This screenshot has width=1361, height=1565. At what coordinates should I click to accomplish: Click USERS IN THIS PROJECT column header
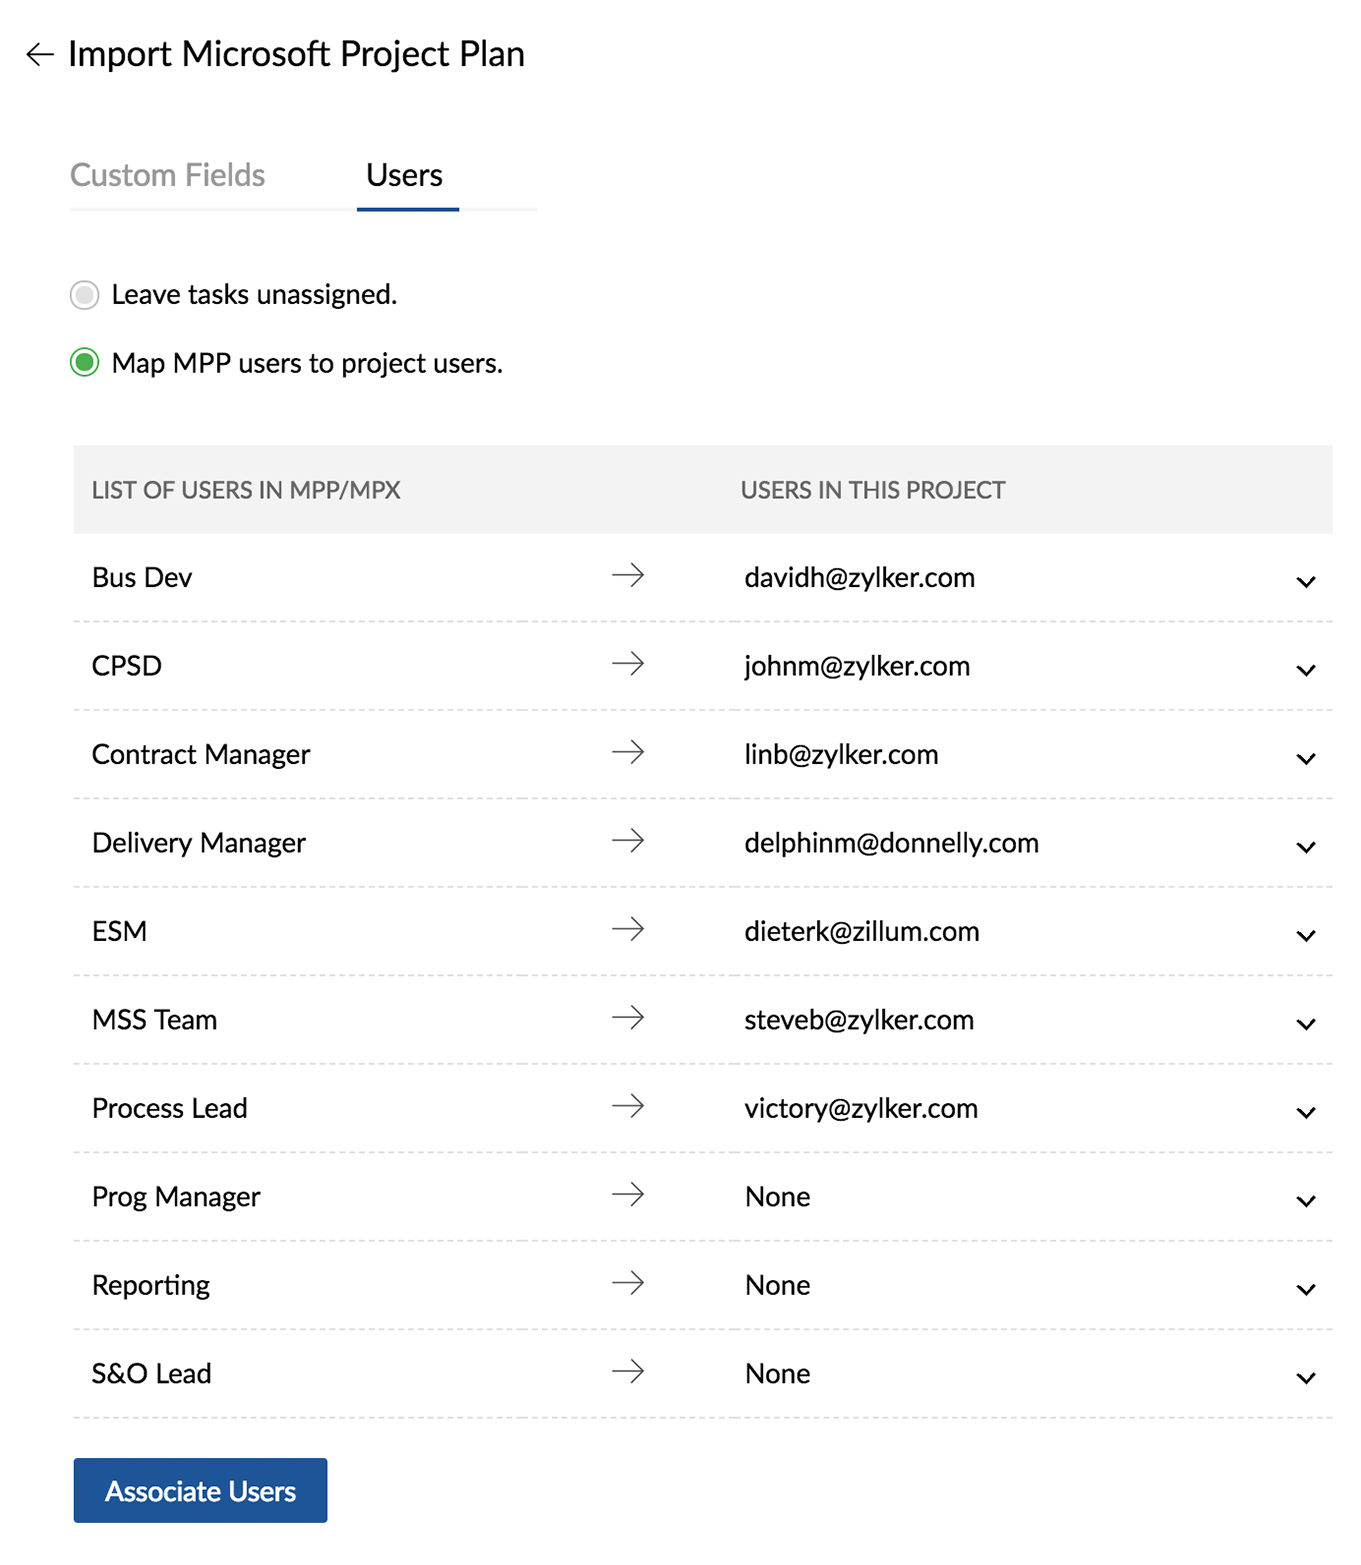click(x=873, y=490)
